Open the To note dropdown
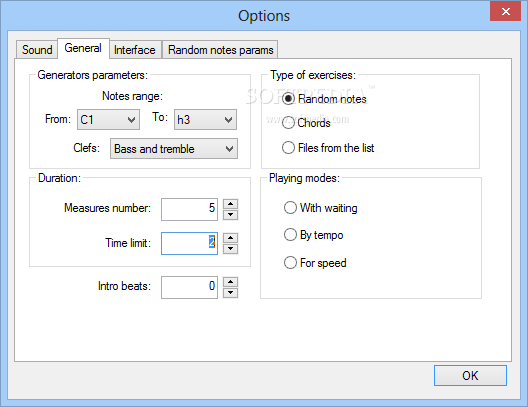 click(x=205, y=120)
